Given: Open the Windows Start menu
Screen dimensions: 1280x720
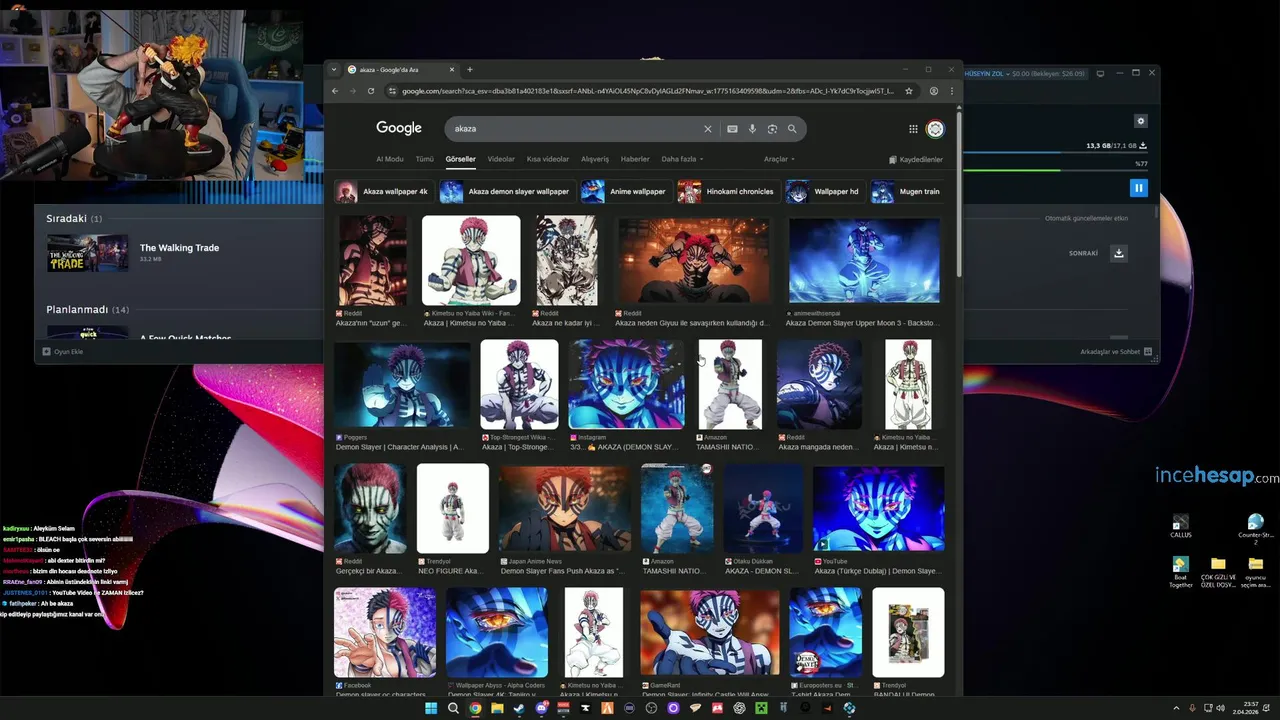Looking at the screenshot, I should 431,708.
